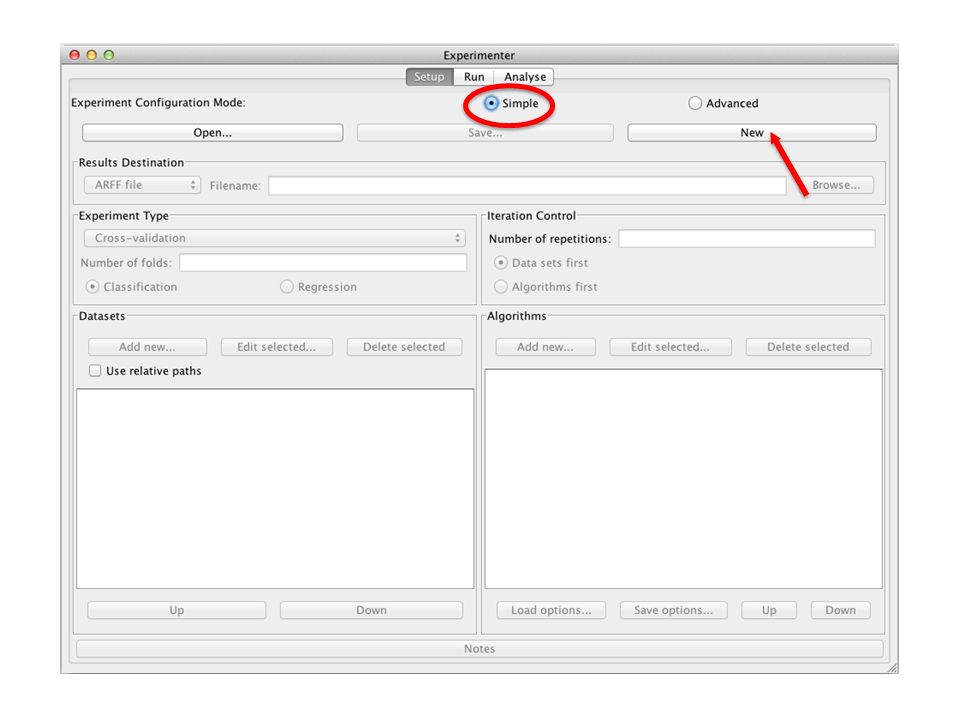Click Browse... for results file
The height and width of the screenshot is (720, 960).
tap(836, 185)
